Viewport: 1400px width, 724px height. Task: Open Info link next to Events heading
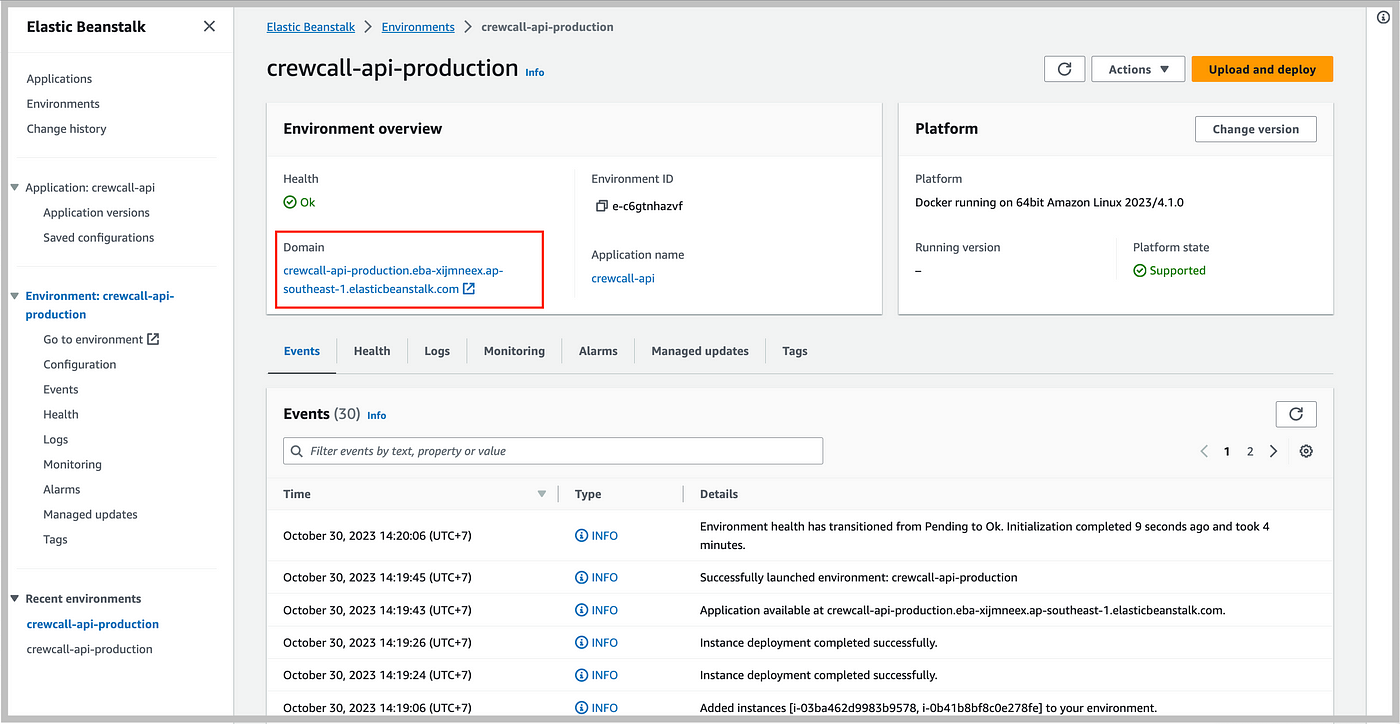(376, 415)
